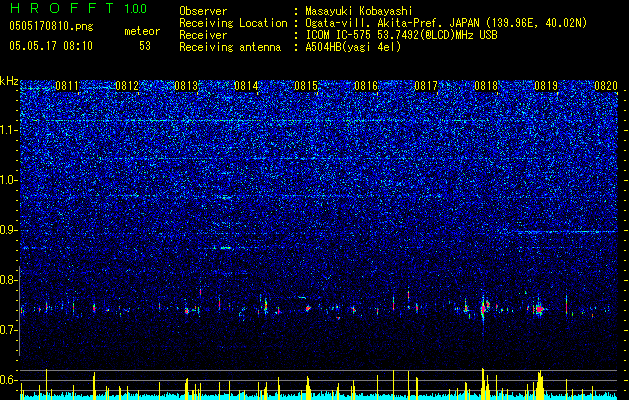The image size is (629, 400).
Task: Click the 0.8 kHz axis label
Action: point(8,280)
